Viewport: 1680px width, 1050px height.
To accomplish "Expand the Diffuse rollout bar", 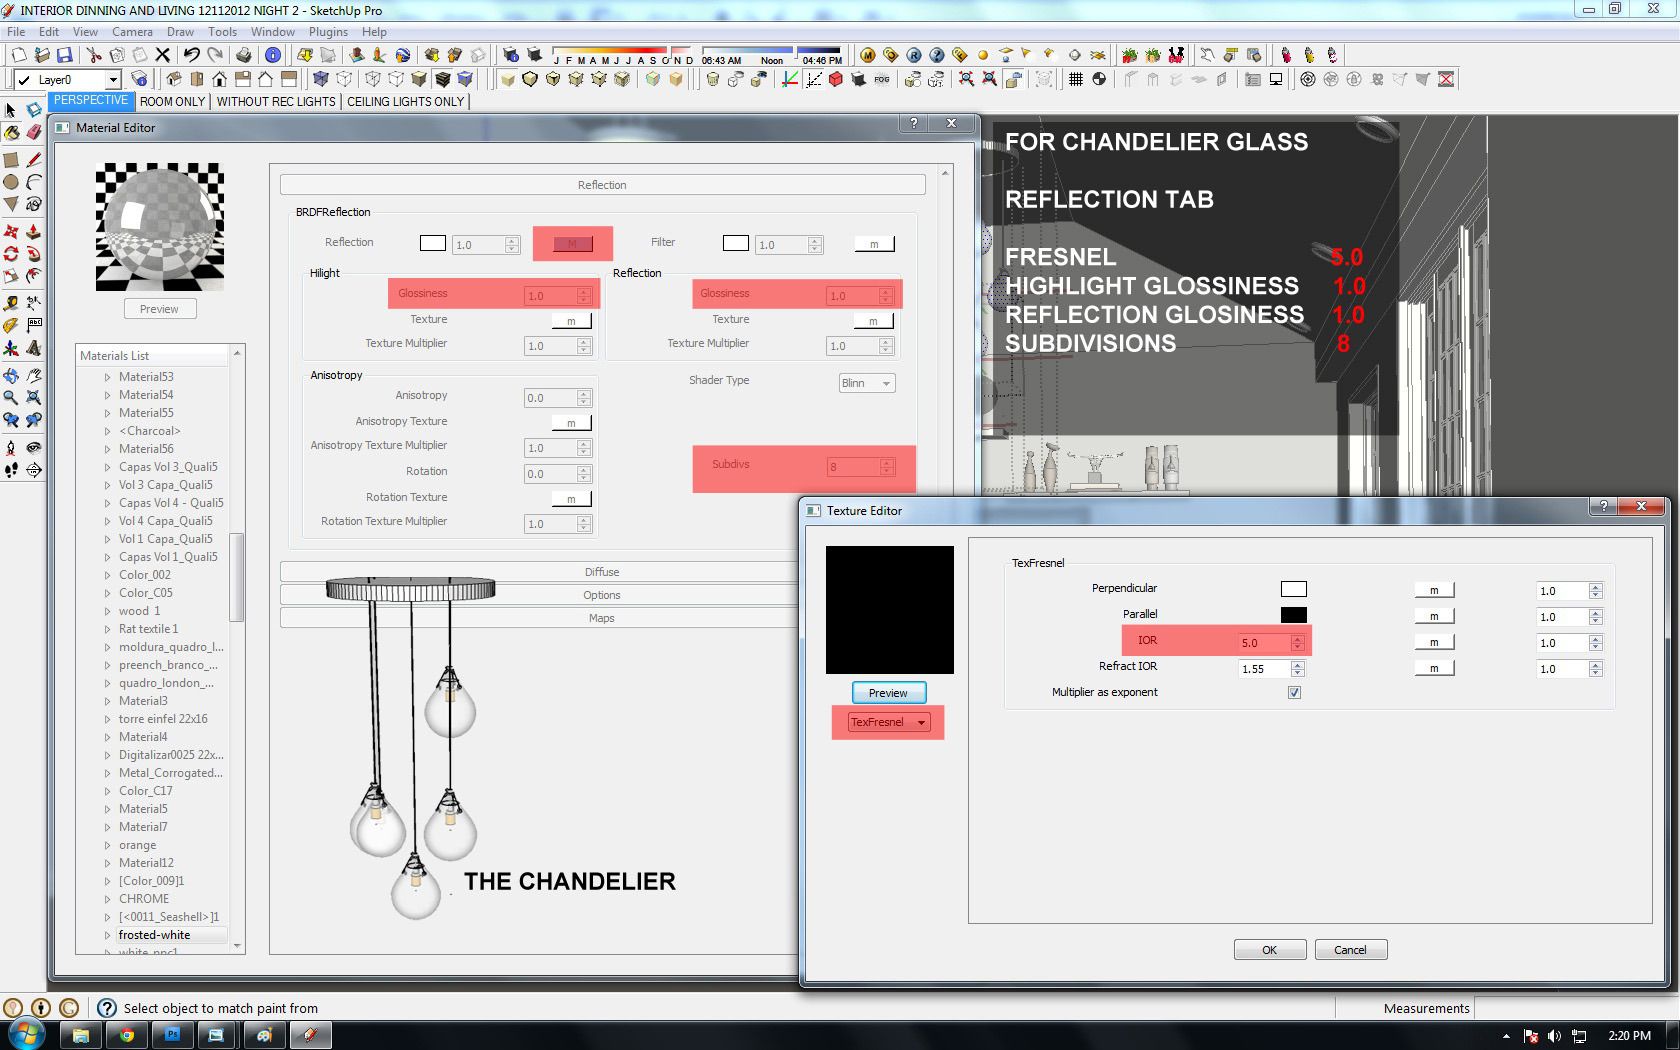I will 602,572.
